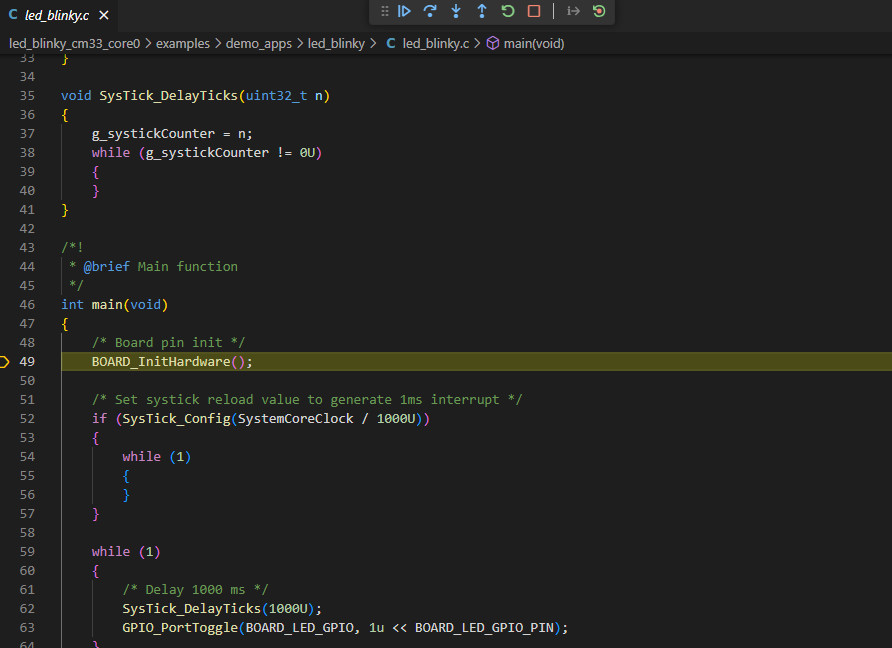Screen dimensions: 892x648
Task: Set a breakpoint next to line 62
Action: (8, 608)
